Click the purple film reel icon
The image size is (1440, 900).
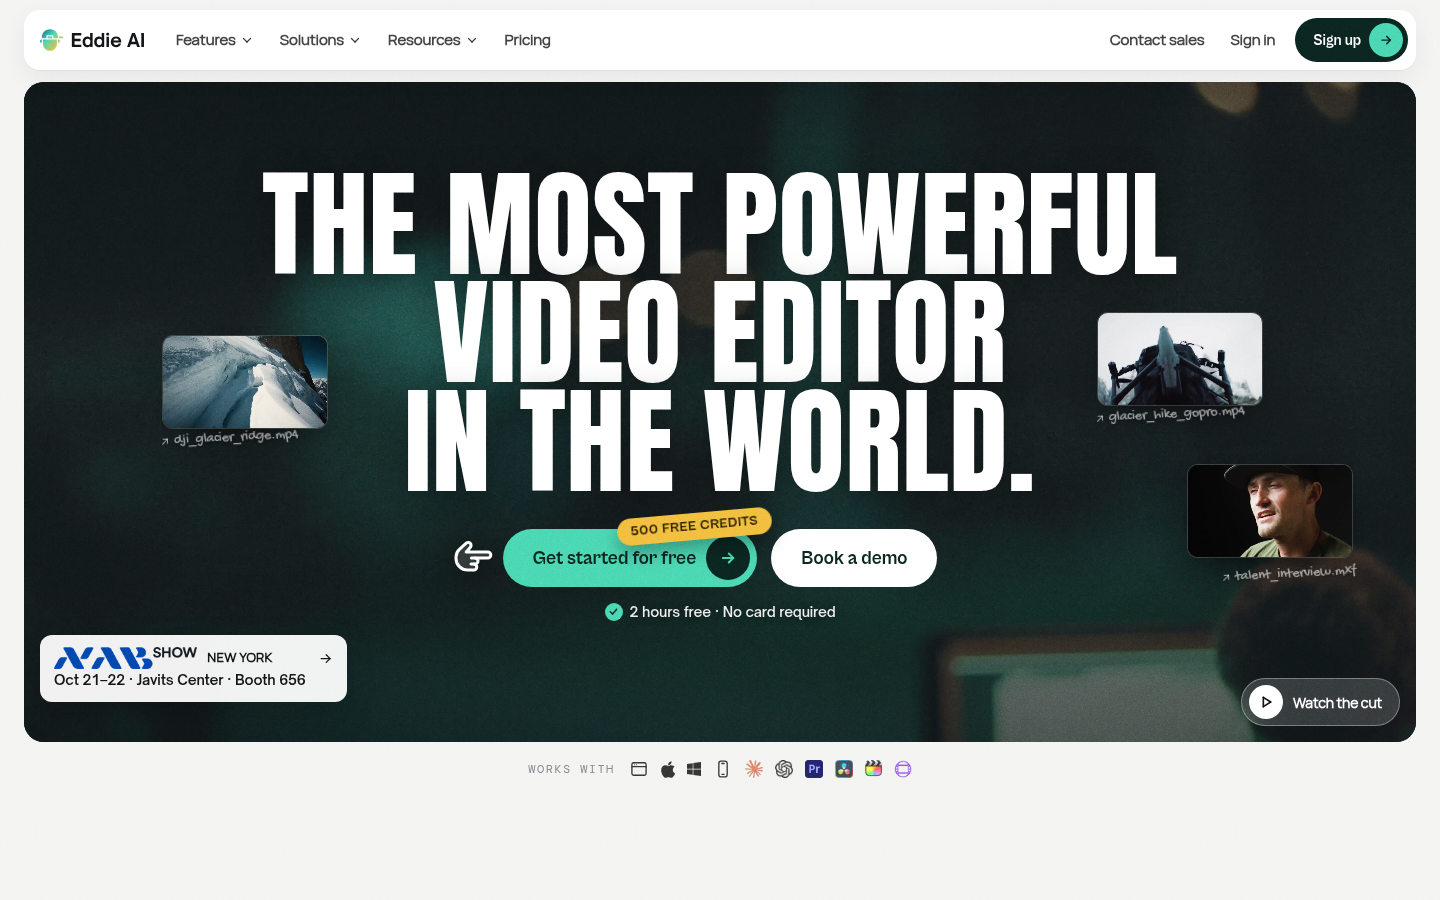point(903,769)
